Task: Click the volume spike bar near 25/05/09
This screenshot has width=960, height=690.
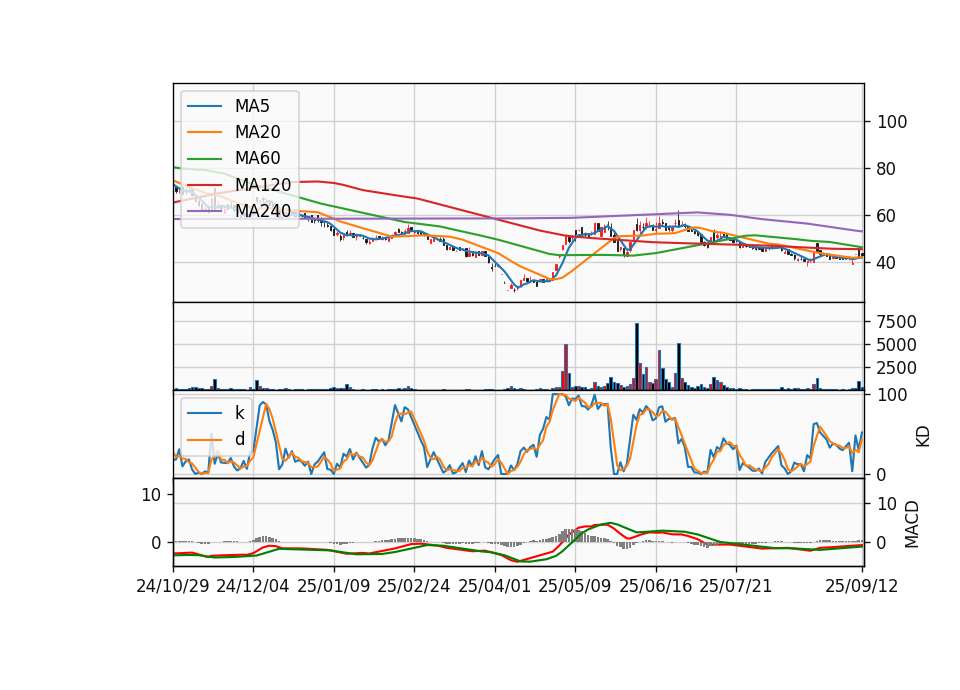Action: (x=566, y=367)
